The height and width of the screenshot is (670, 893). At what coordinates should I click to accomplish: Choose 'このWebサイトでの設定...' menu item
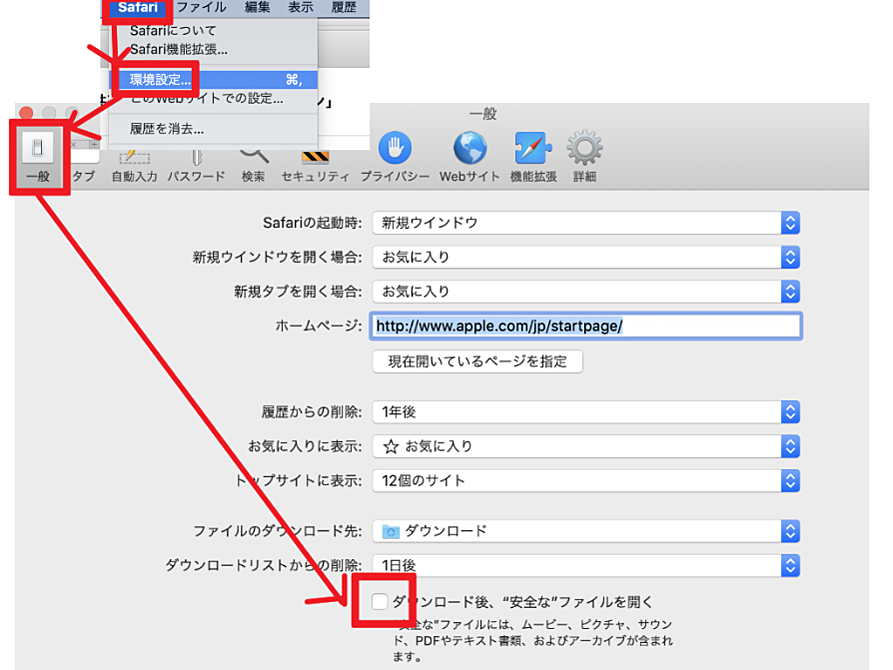[213, 99]
